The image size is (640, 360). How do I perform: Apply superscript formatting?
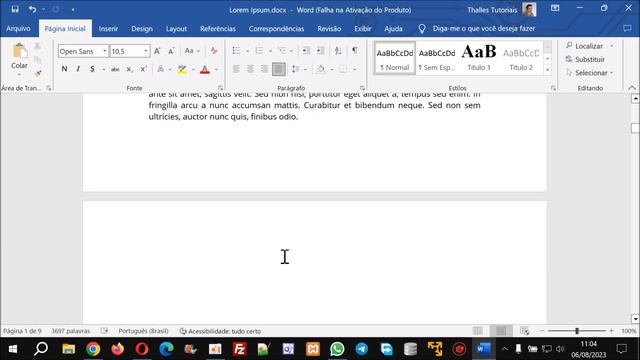tap(143, 69)
